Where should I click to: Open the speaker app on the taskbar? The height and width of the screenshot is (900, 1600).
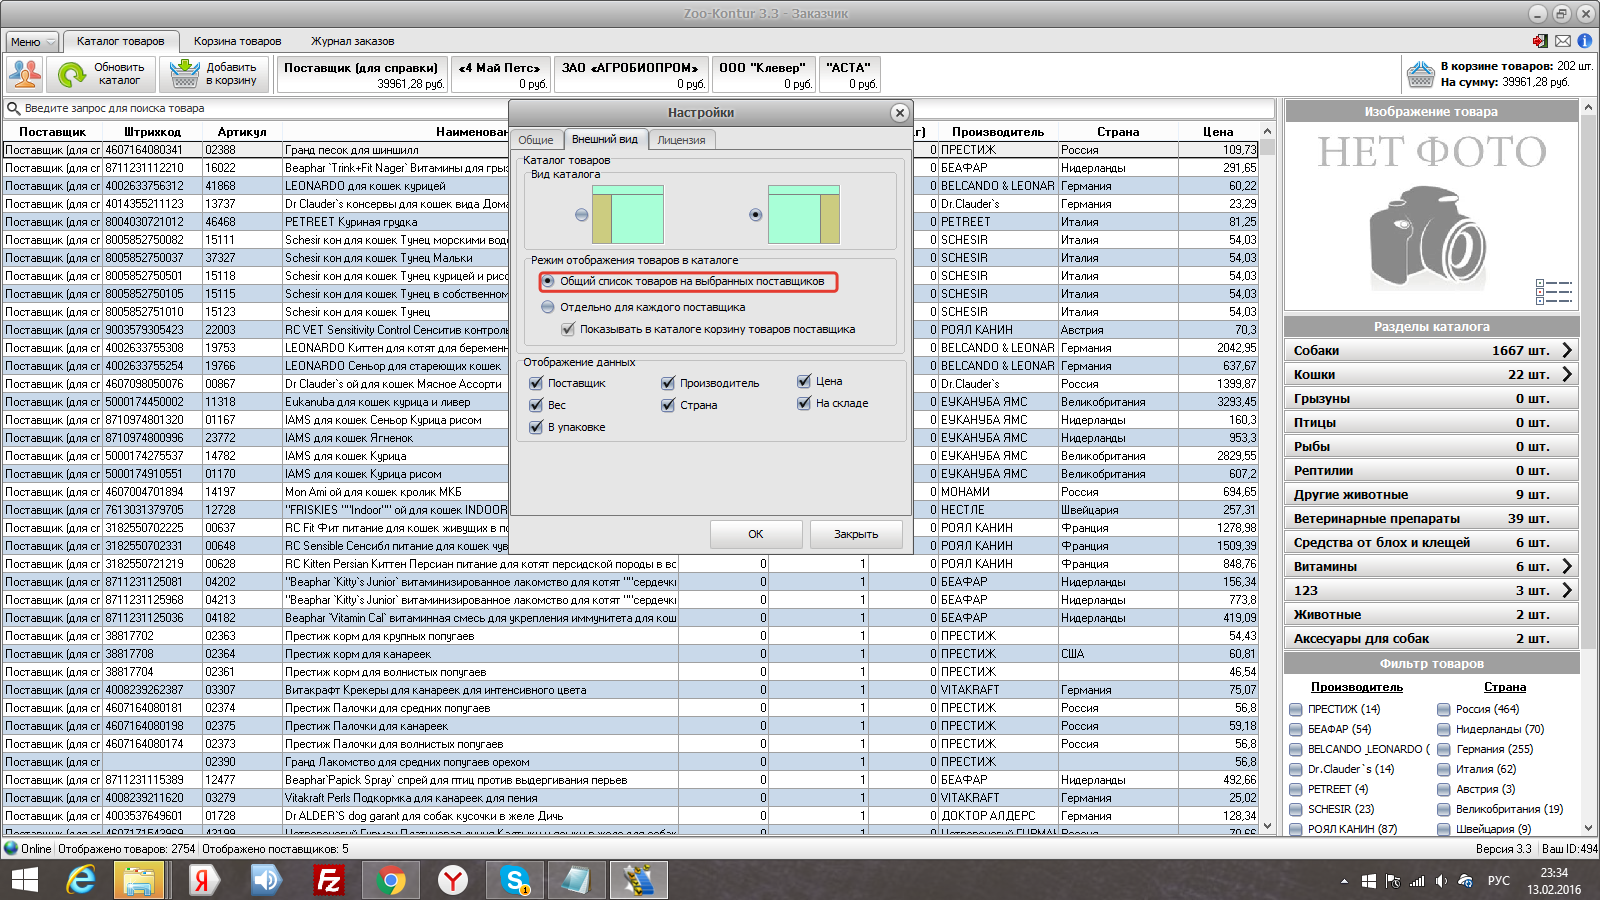(x=266, y=880)
